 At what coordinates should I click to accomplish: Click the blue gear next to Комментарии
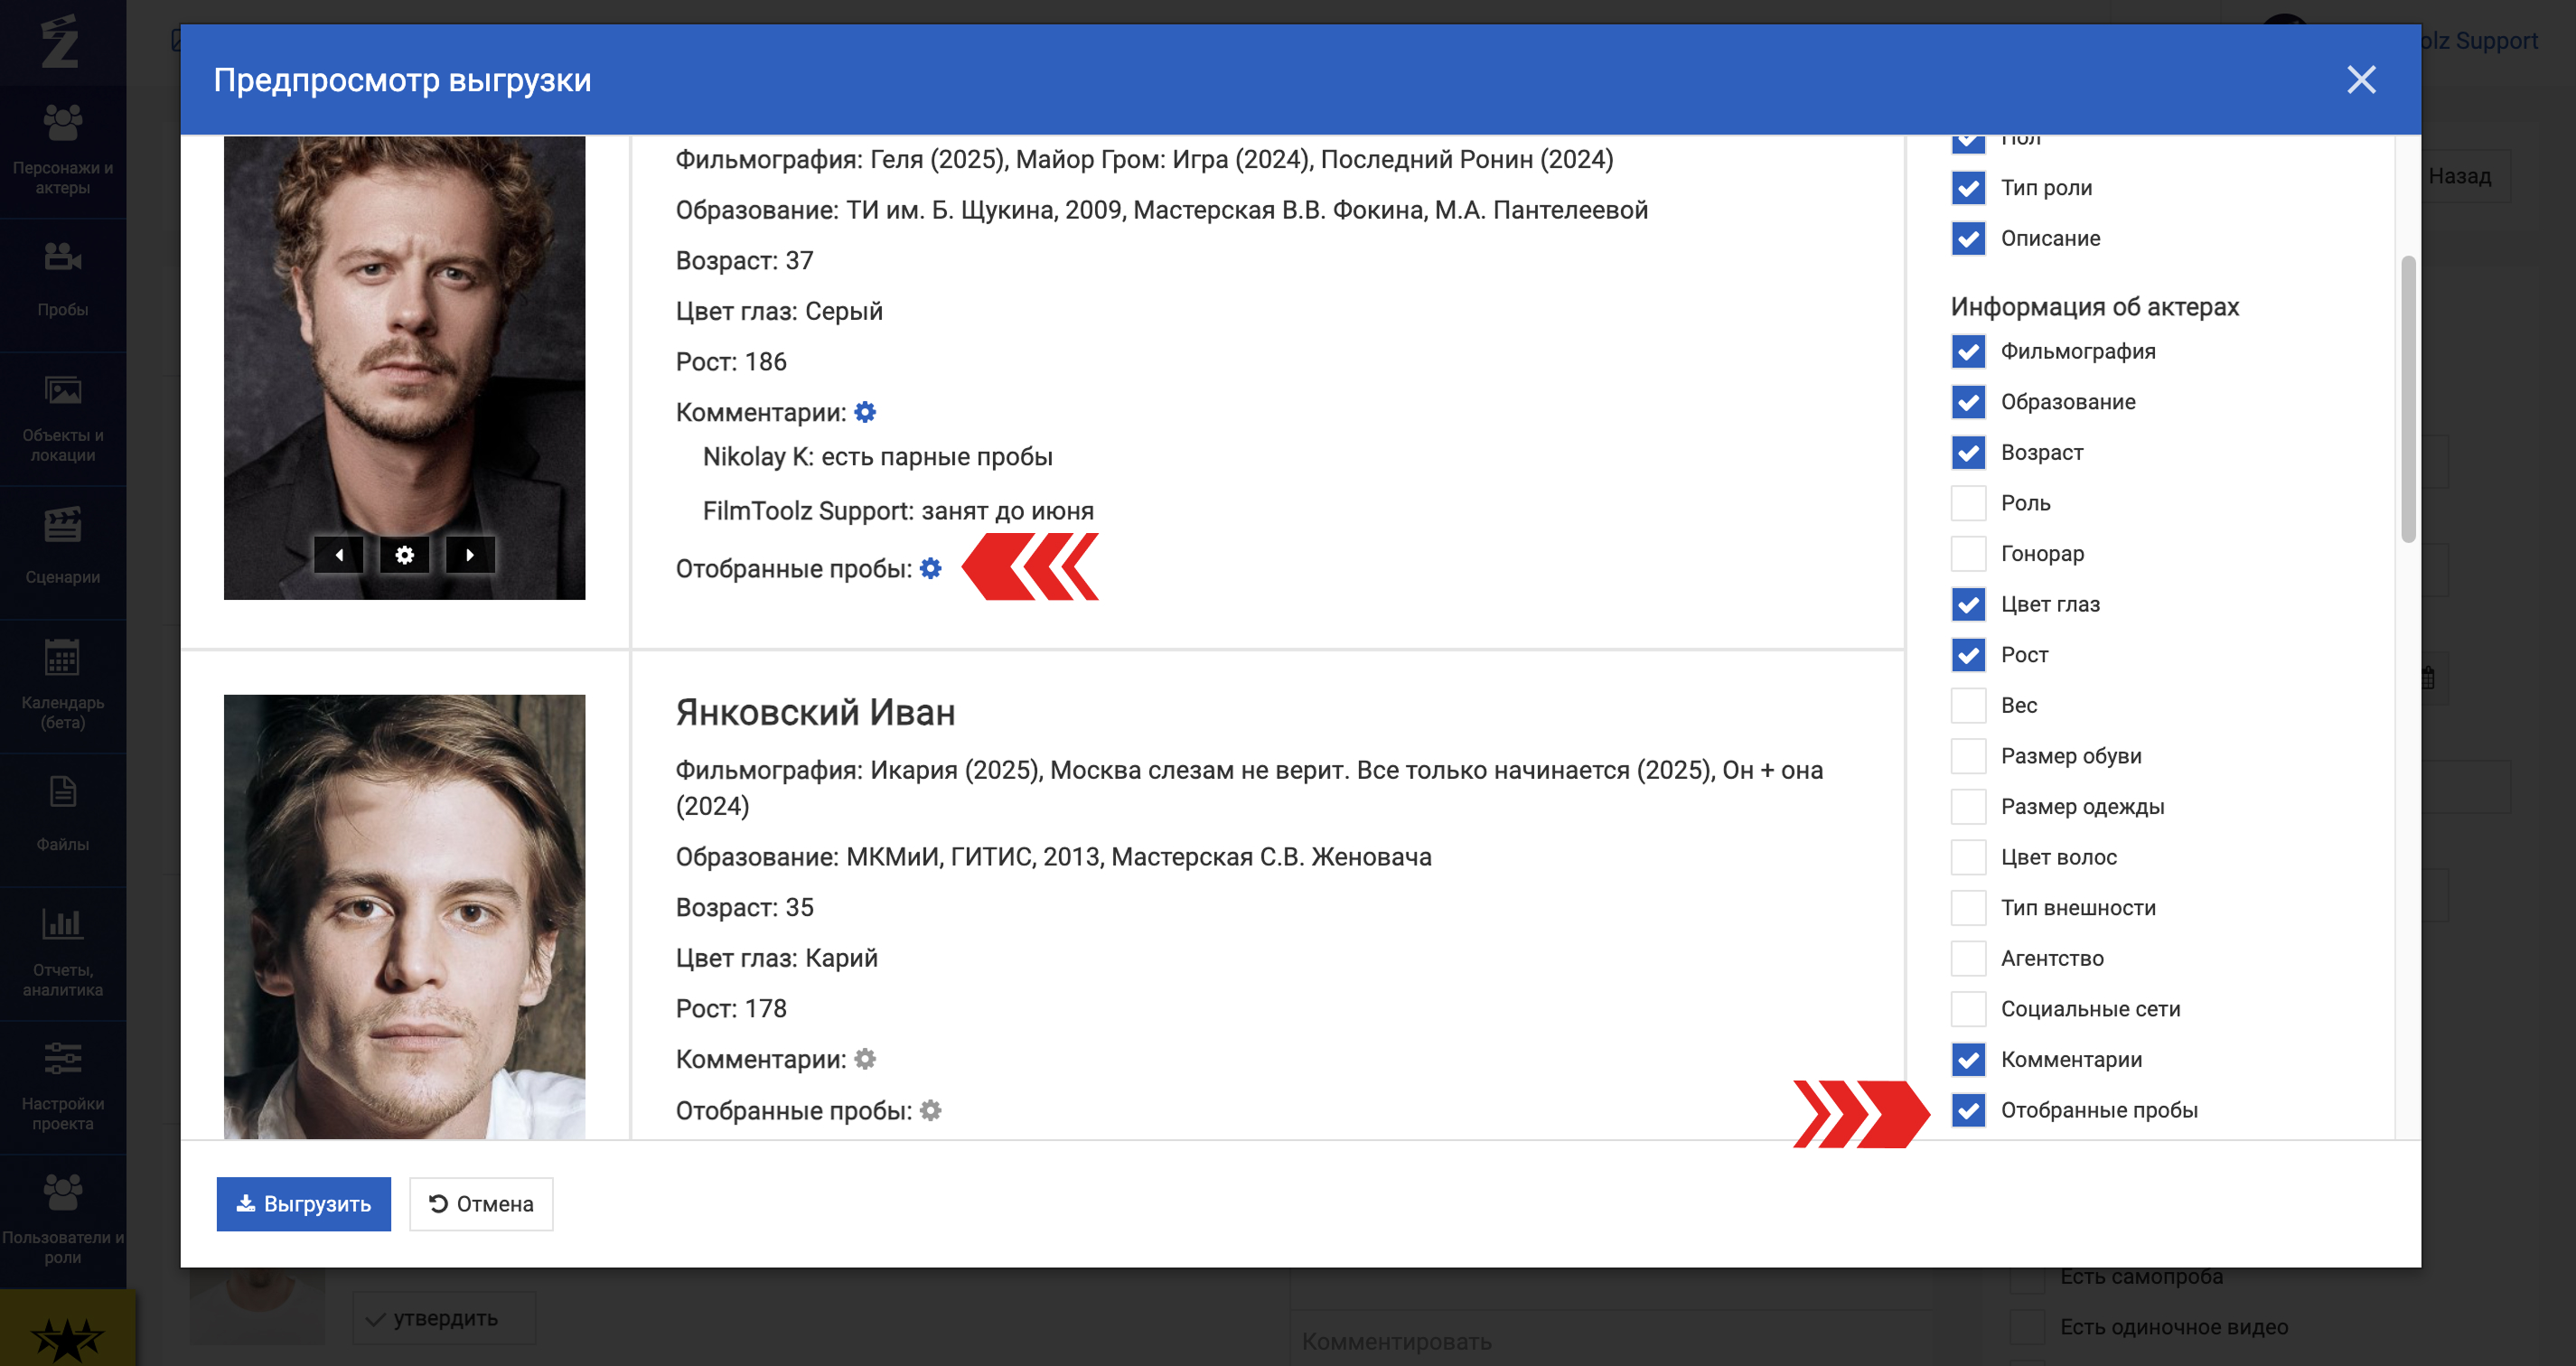[865, 412]
